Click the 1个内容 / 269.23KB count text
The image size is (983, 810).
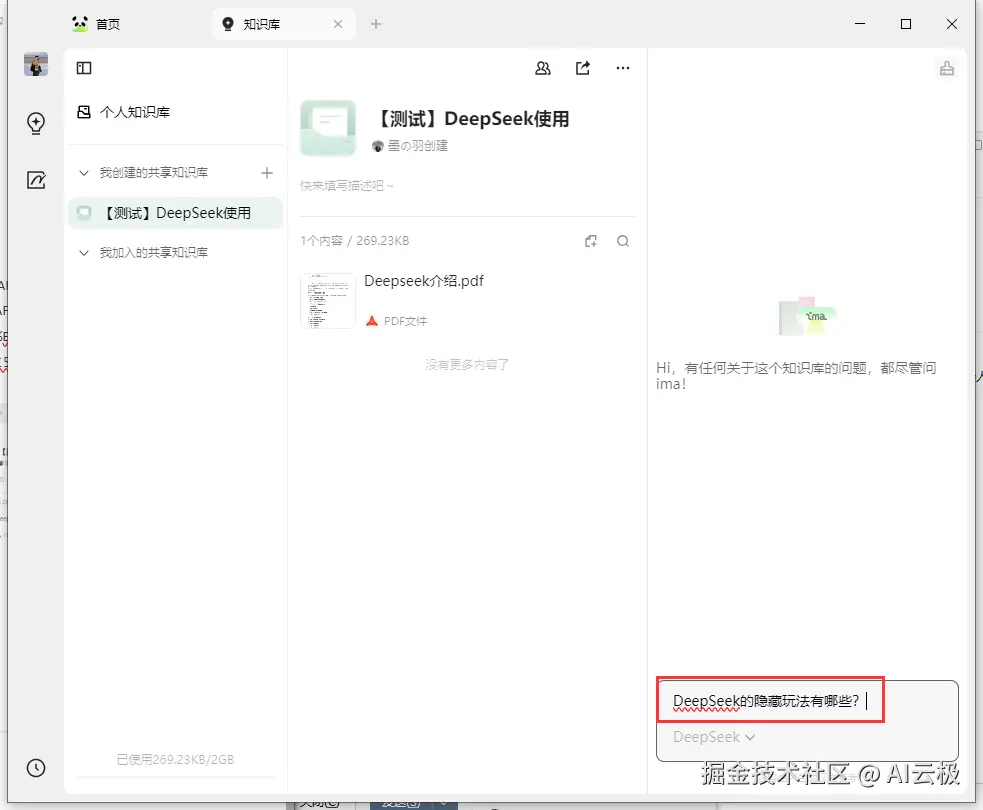(354, 241)
